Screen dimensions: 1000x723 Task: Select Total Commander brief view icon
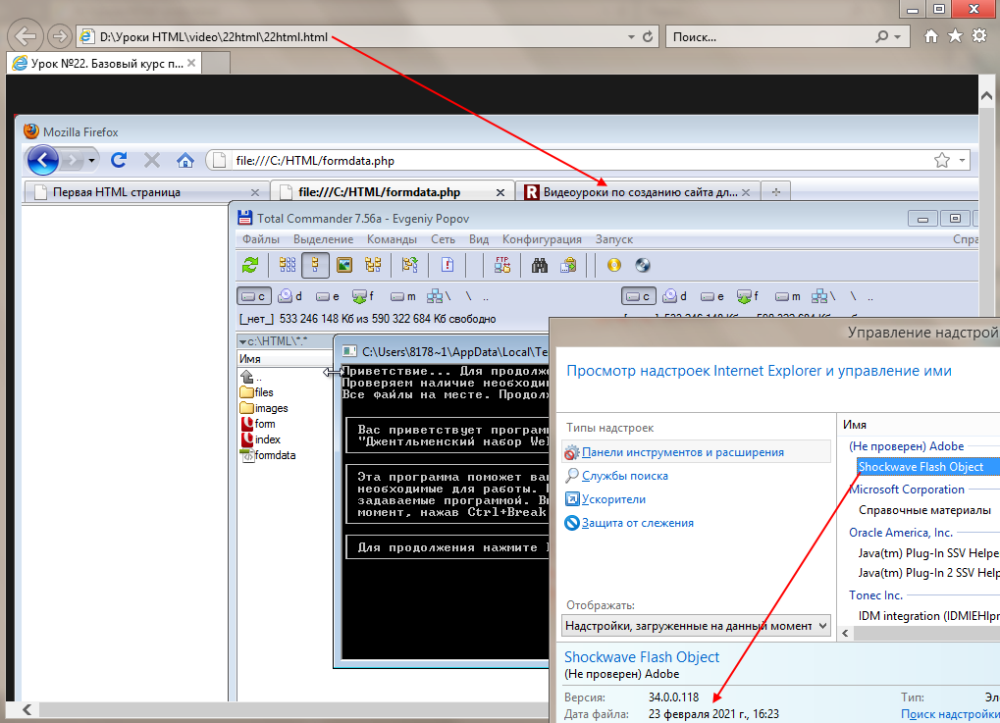[x=288, y=265]
